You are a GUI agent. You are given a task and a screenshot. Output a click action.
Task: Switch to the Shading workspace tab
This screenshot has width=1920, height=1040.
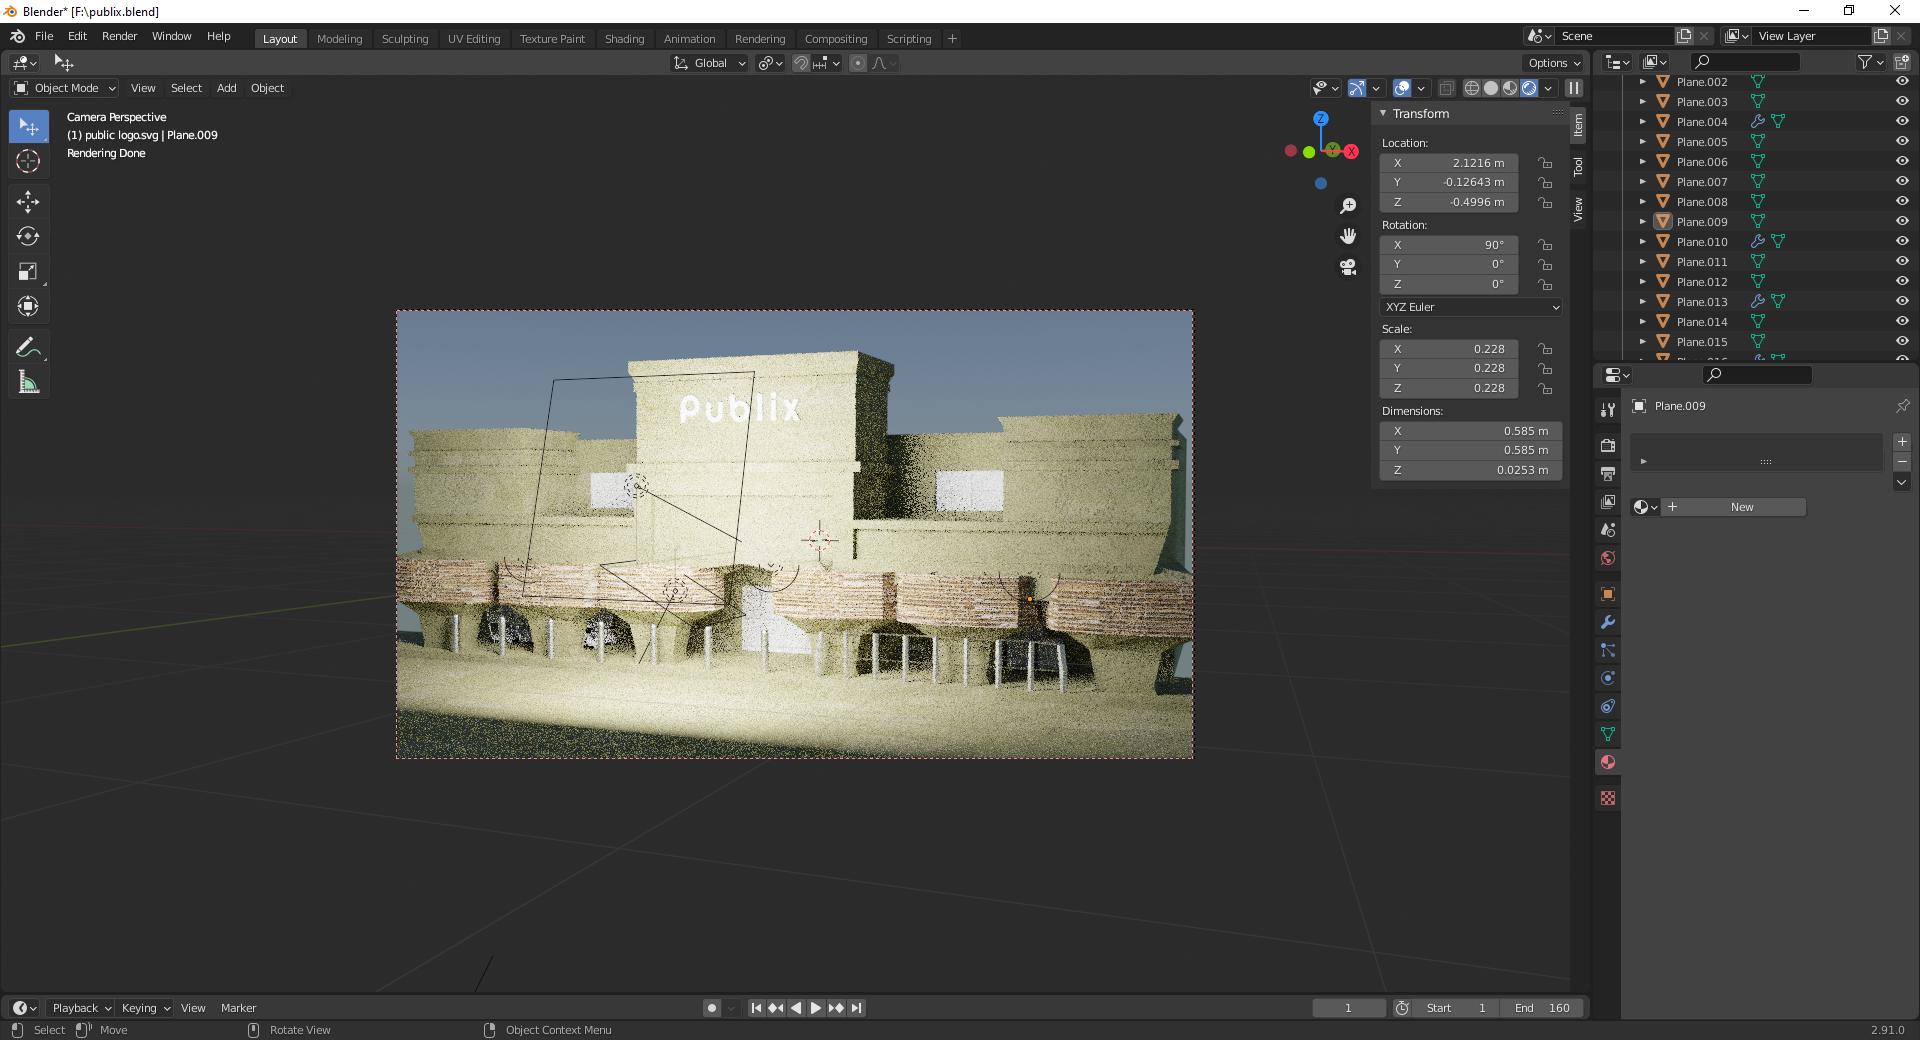pyautogui.click(x=624, y=39)
